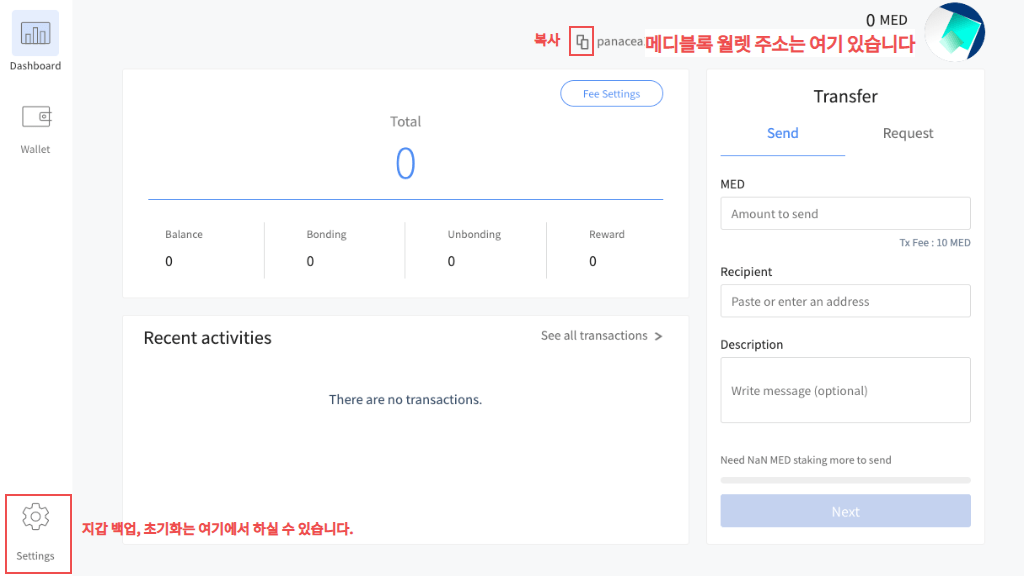
Task: Click the Medibloc logo avatar in the corner
Action: click(954, 32)
